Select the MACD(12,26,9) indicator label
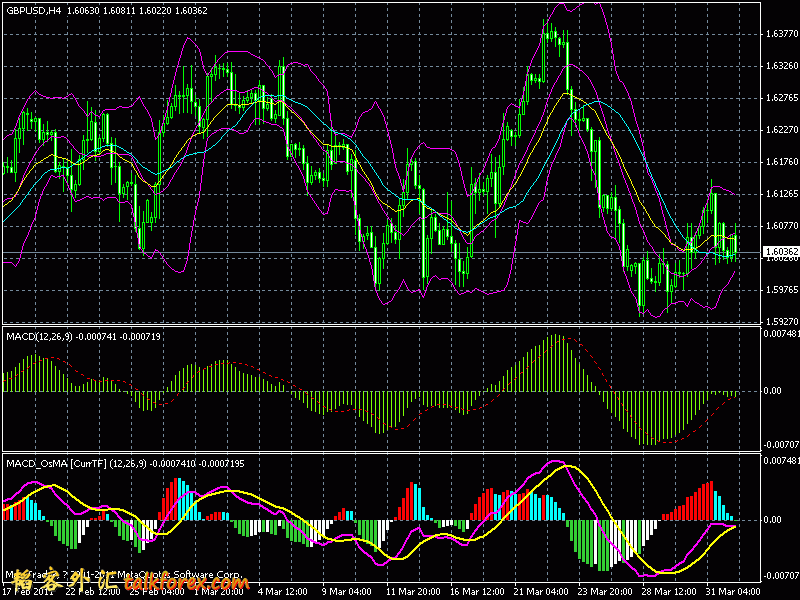The image size is (800, 600). coord(38,336)
